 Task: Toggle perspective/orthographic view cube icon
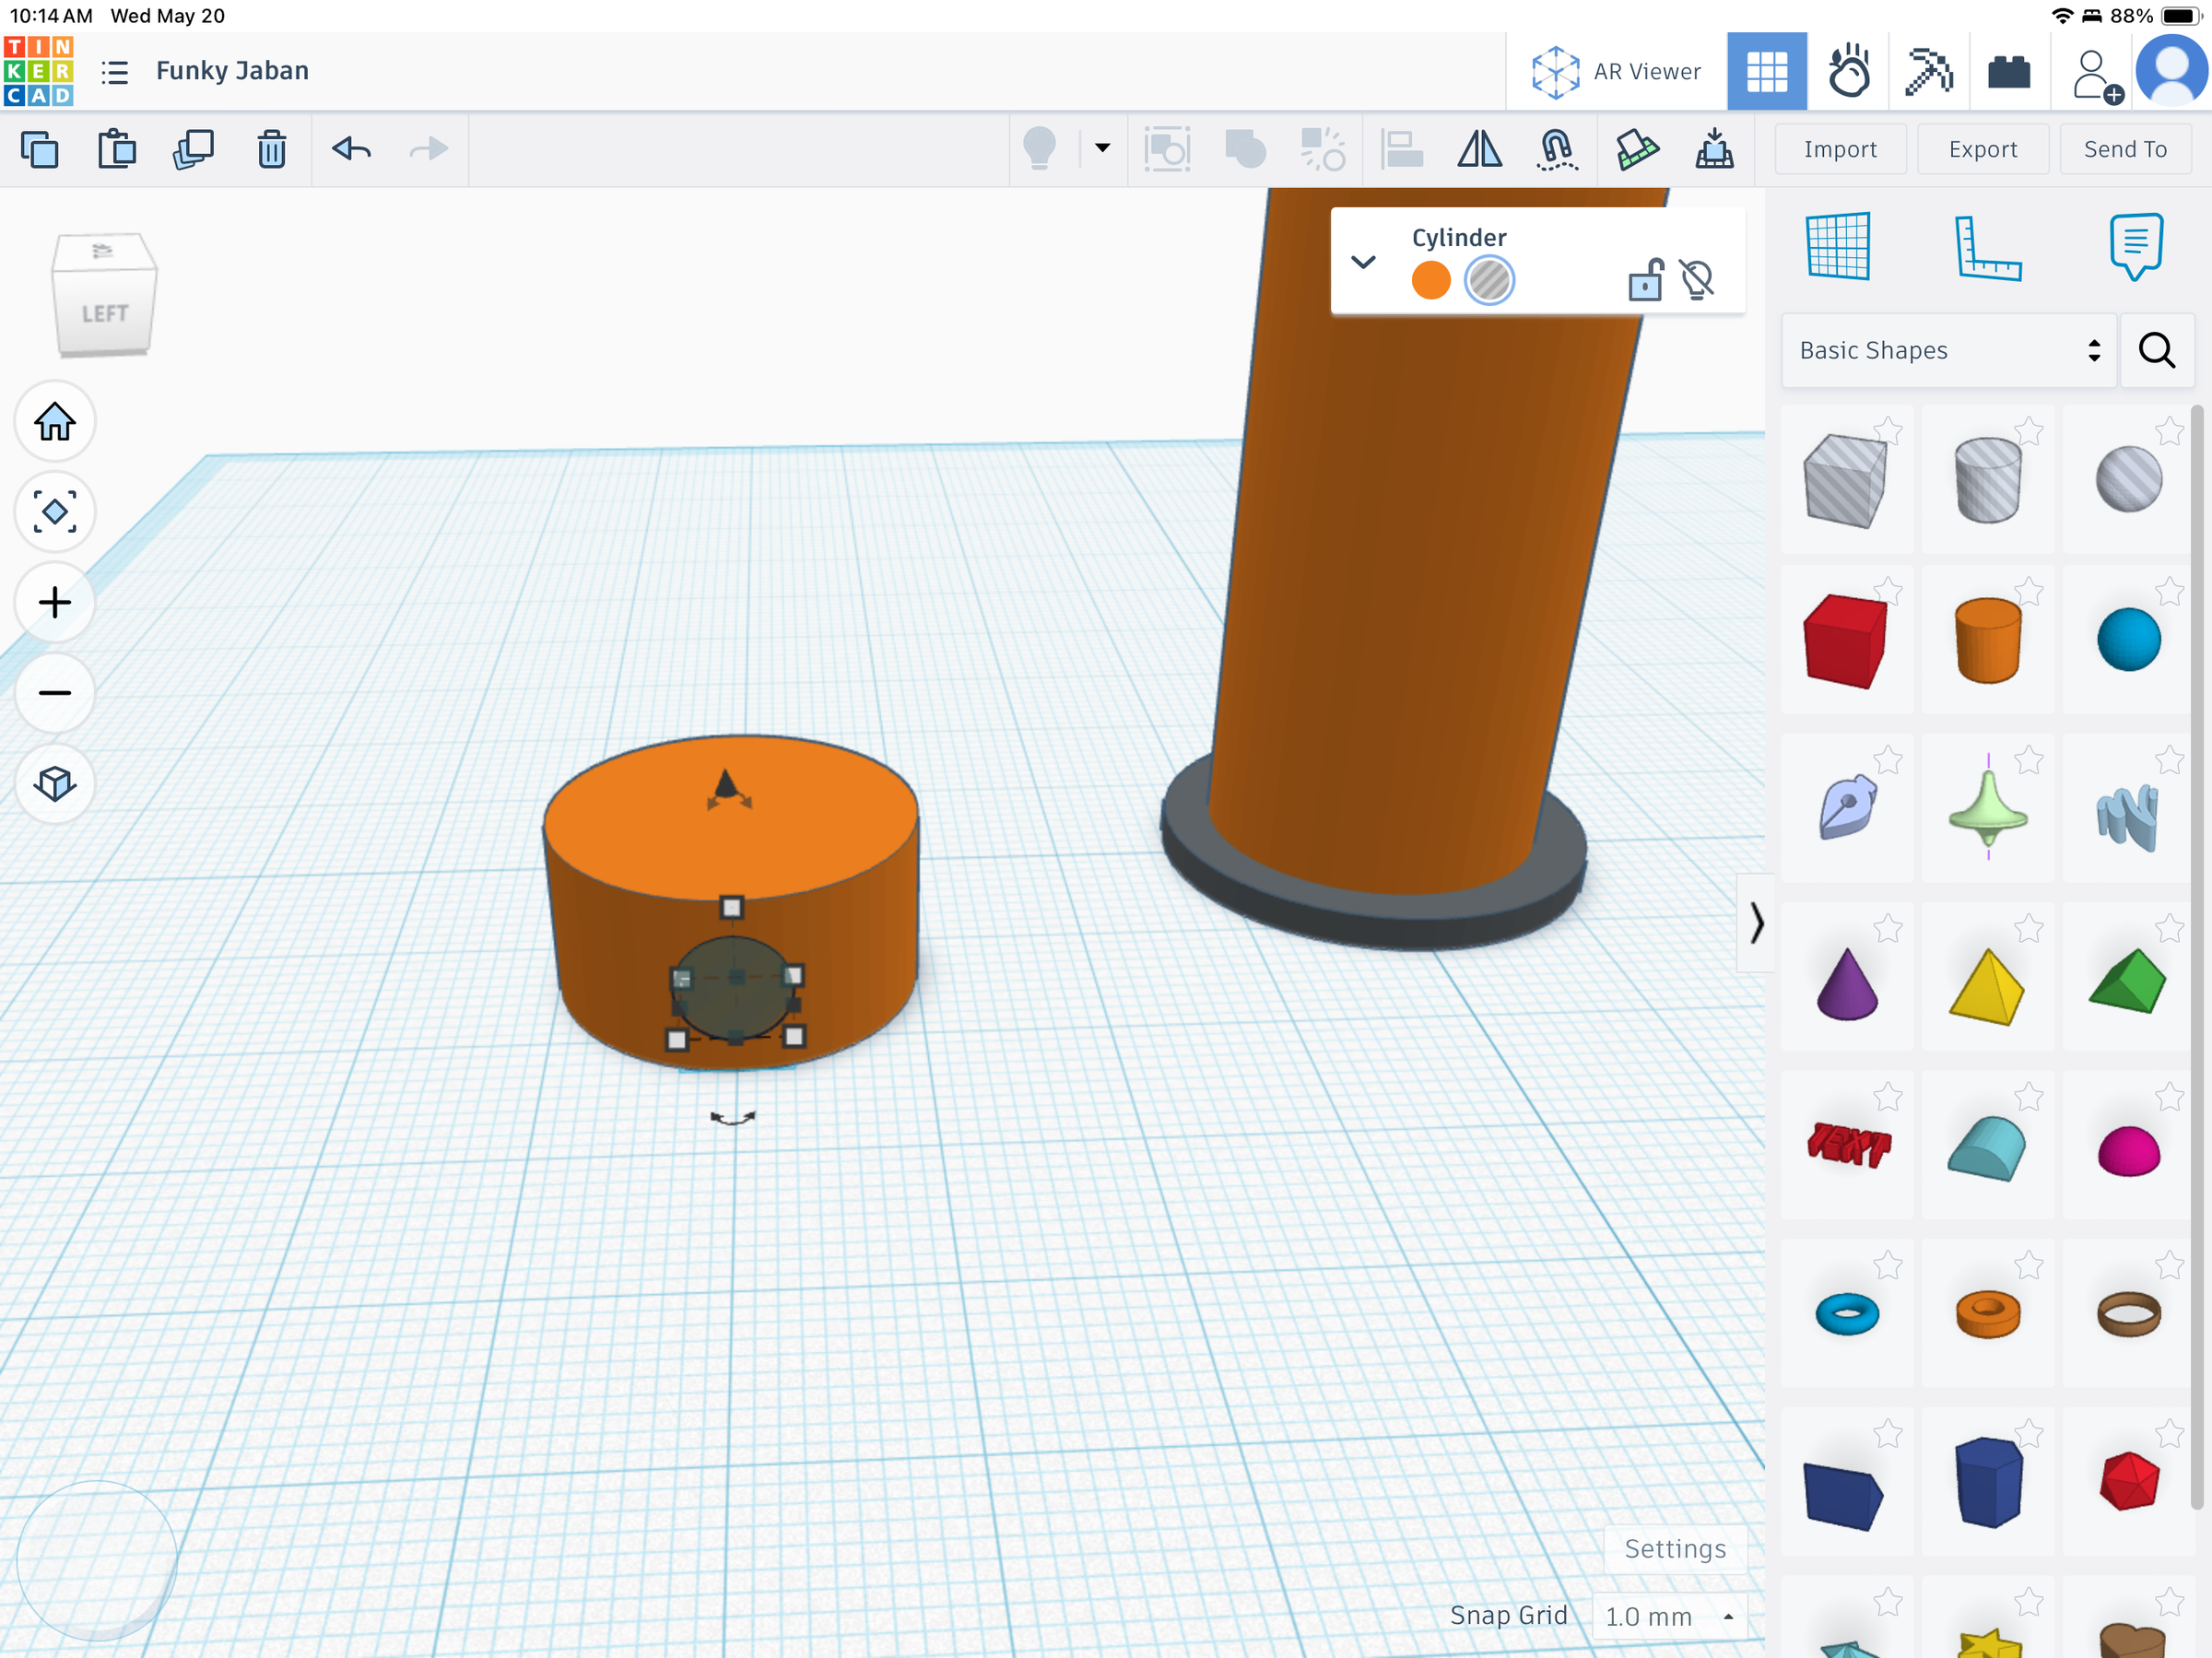pos(55,783)
